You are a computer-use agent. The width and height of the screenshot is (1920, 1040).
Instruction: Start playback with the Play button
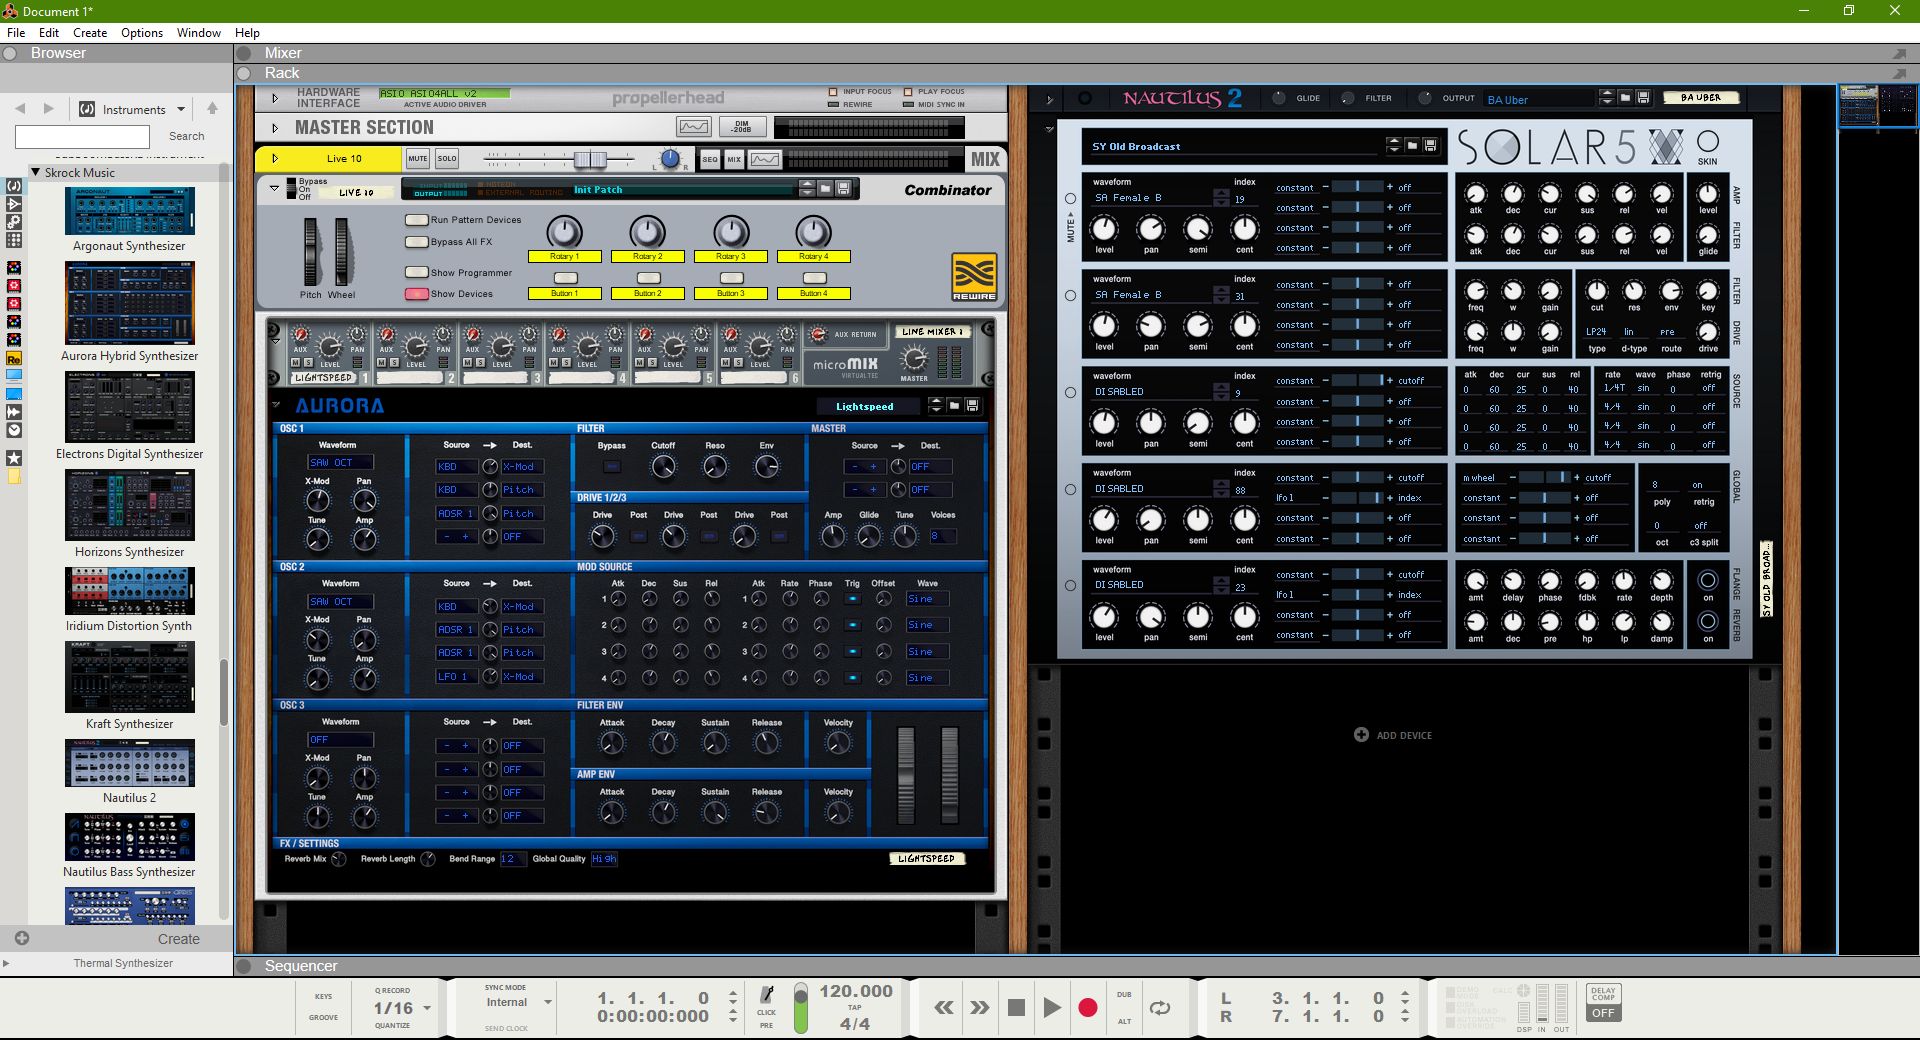1052,1008
